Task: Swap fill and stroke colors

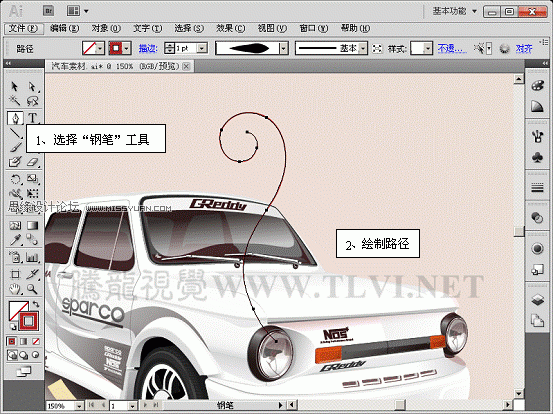Action: point(36,304)
